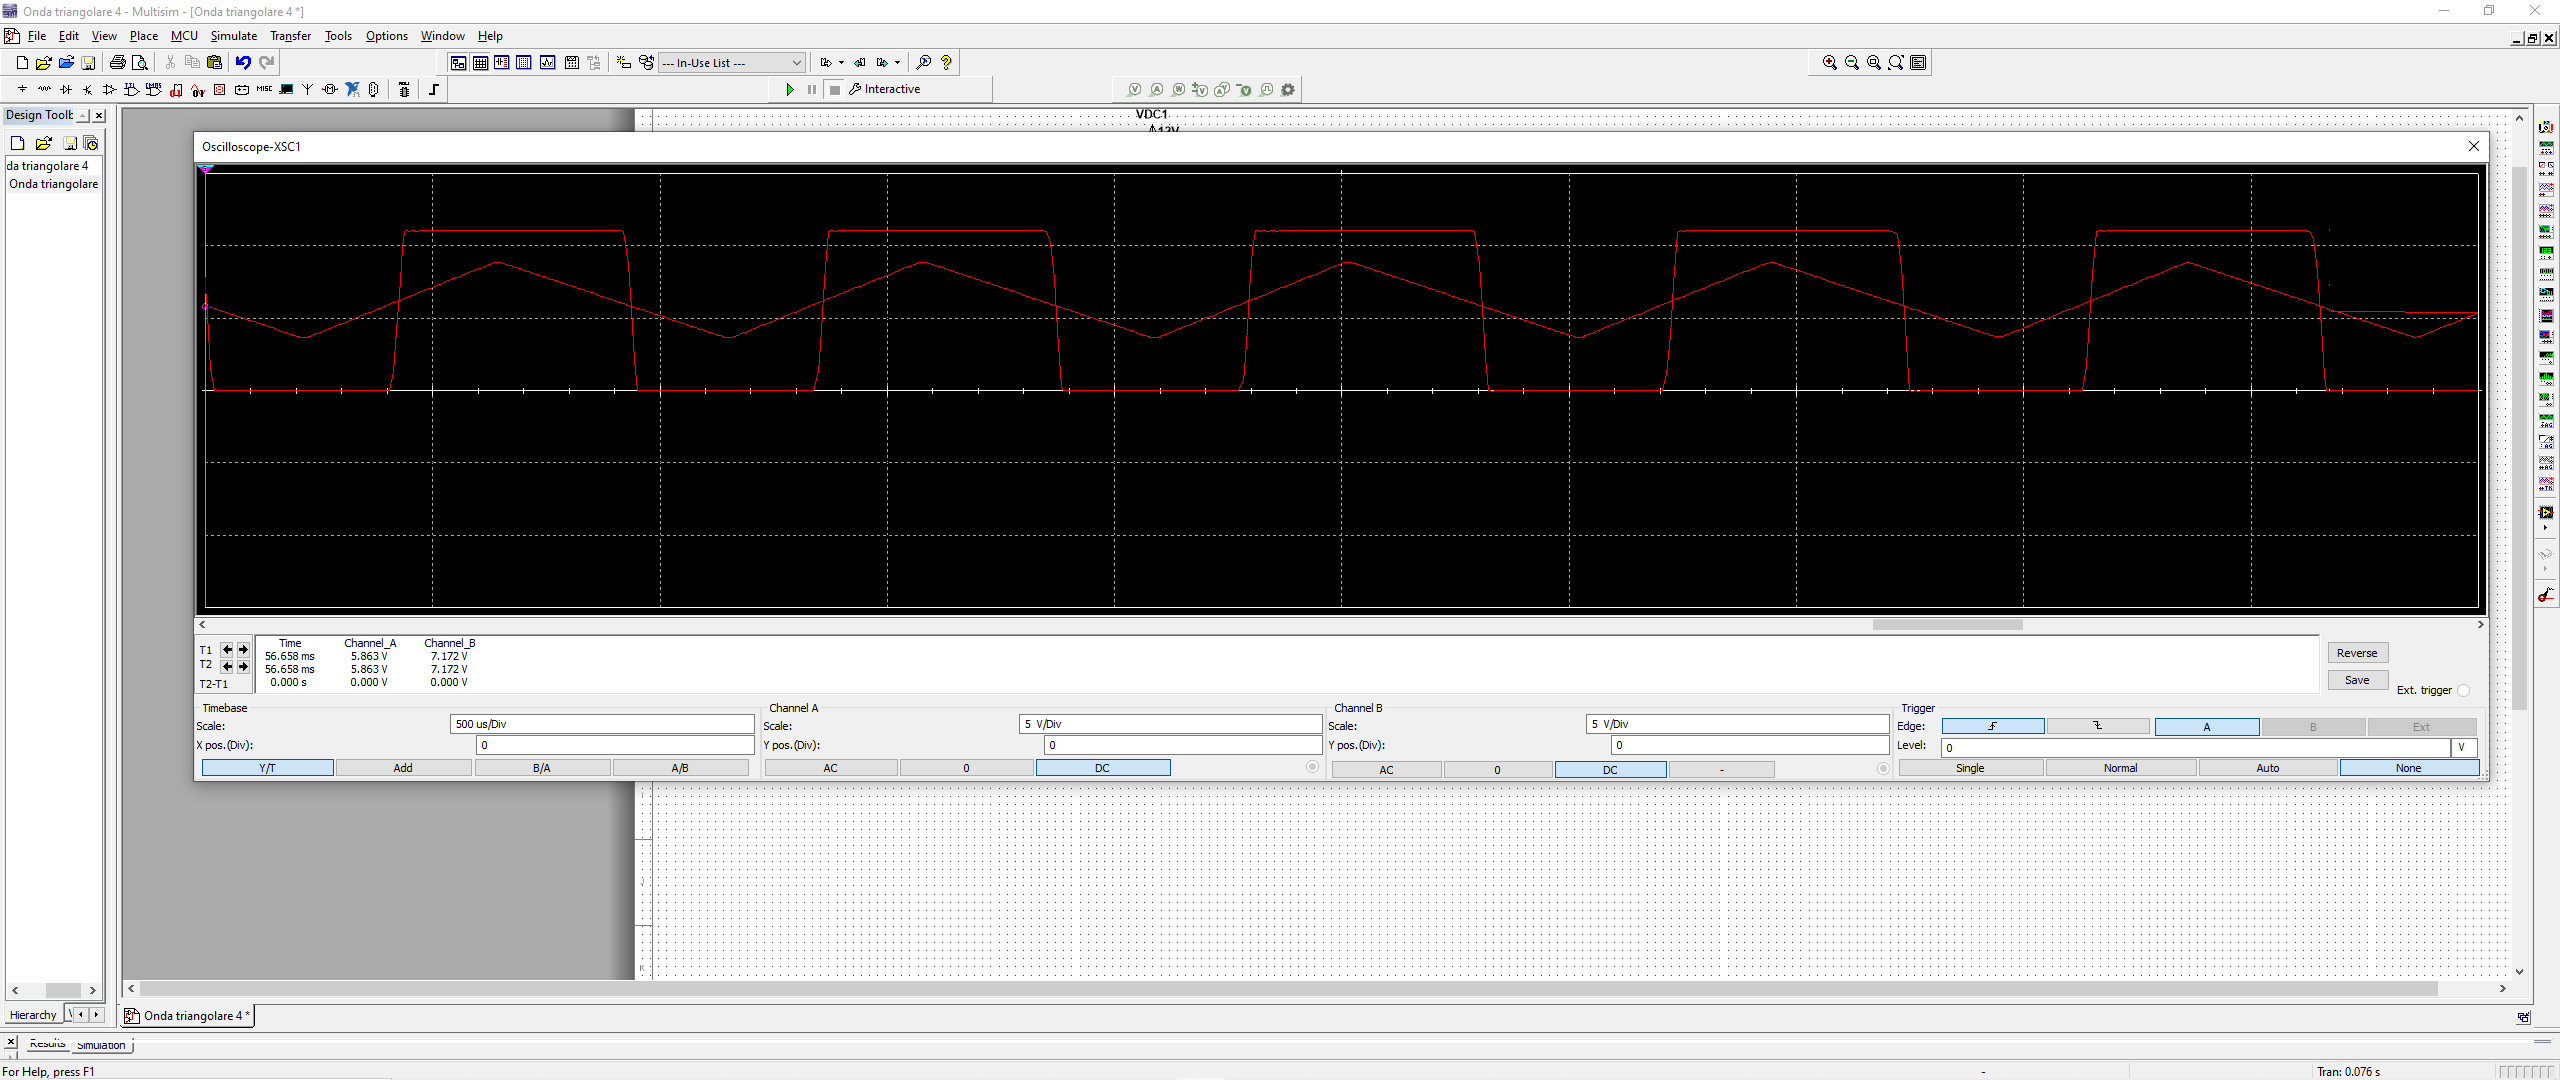Image resolution: width=2560 pixels, height=1080 pixels.
Task: Open the Transfer menu
Action: 290,36
